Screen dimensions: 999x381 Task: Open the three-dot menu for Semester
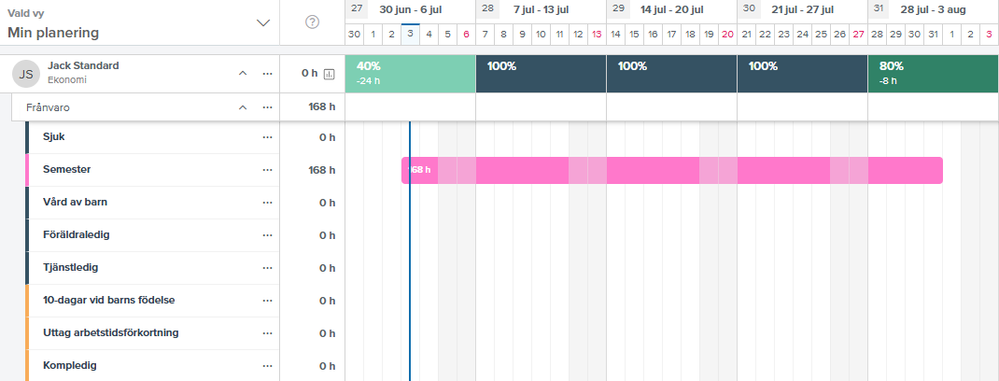pos(267,170)
